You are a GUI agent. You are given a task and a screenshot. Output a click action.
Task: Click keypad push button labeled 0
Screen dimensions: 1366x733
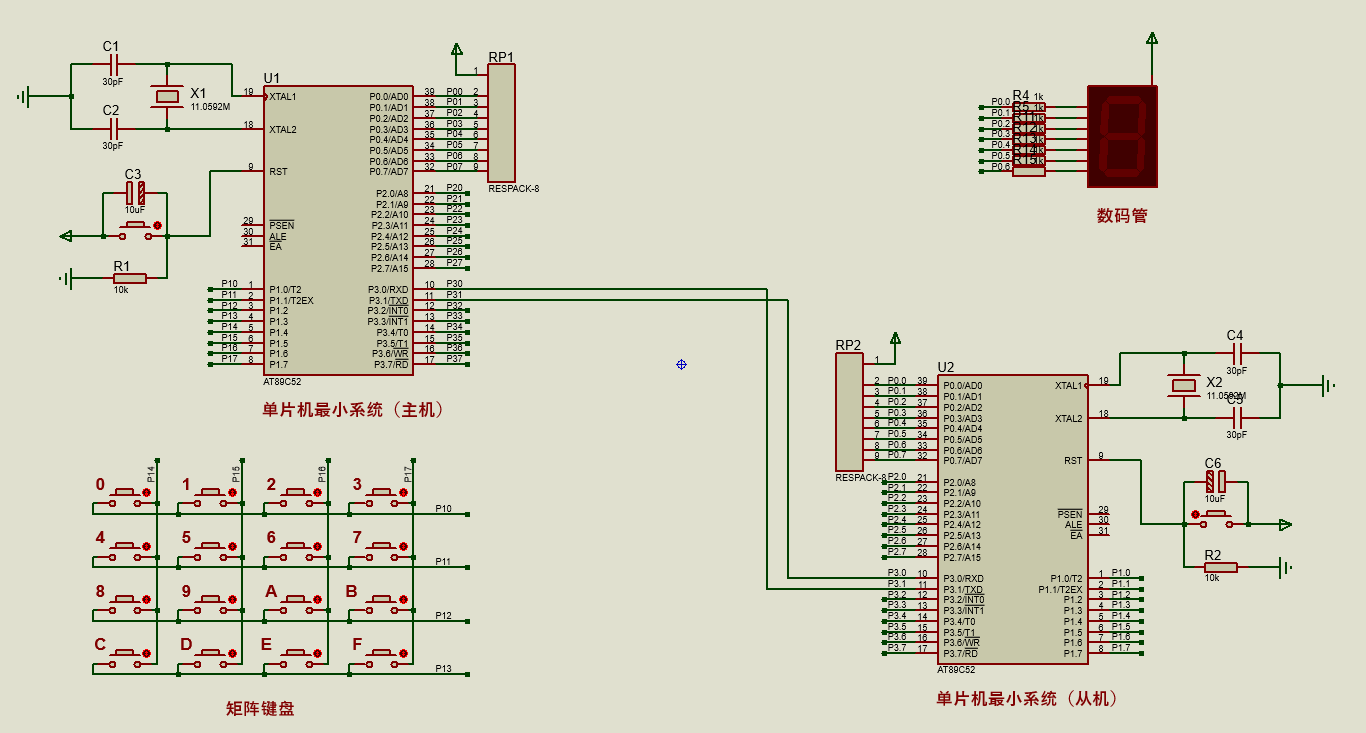pos(128,494)
